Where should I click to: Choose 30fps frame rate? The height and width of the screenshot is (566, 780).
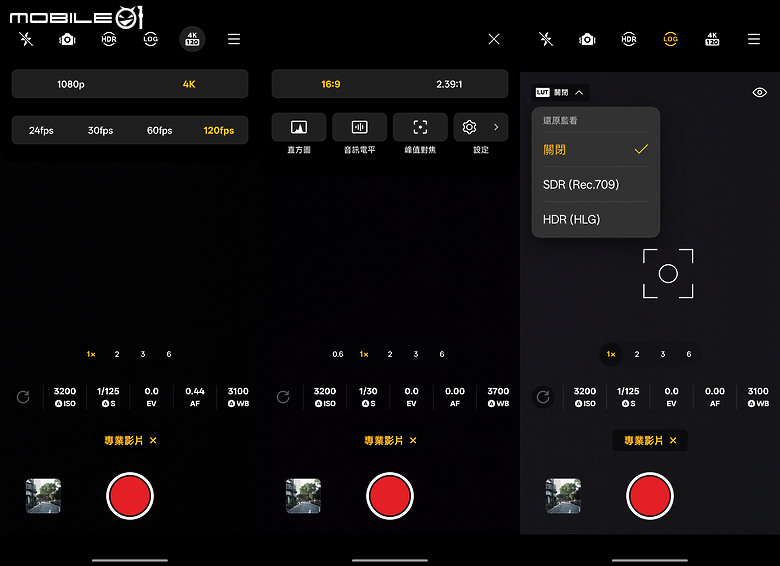(x=100, y=130)
